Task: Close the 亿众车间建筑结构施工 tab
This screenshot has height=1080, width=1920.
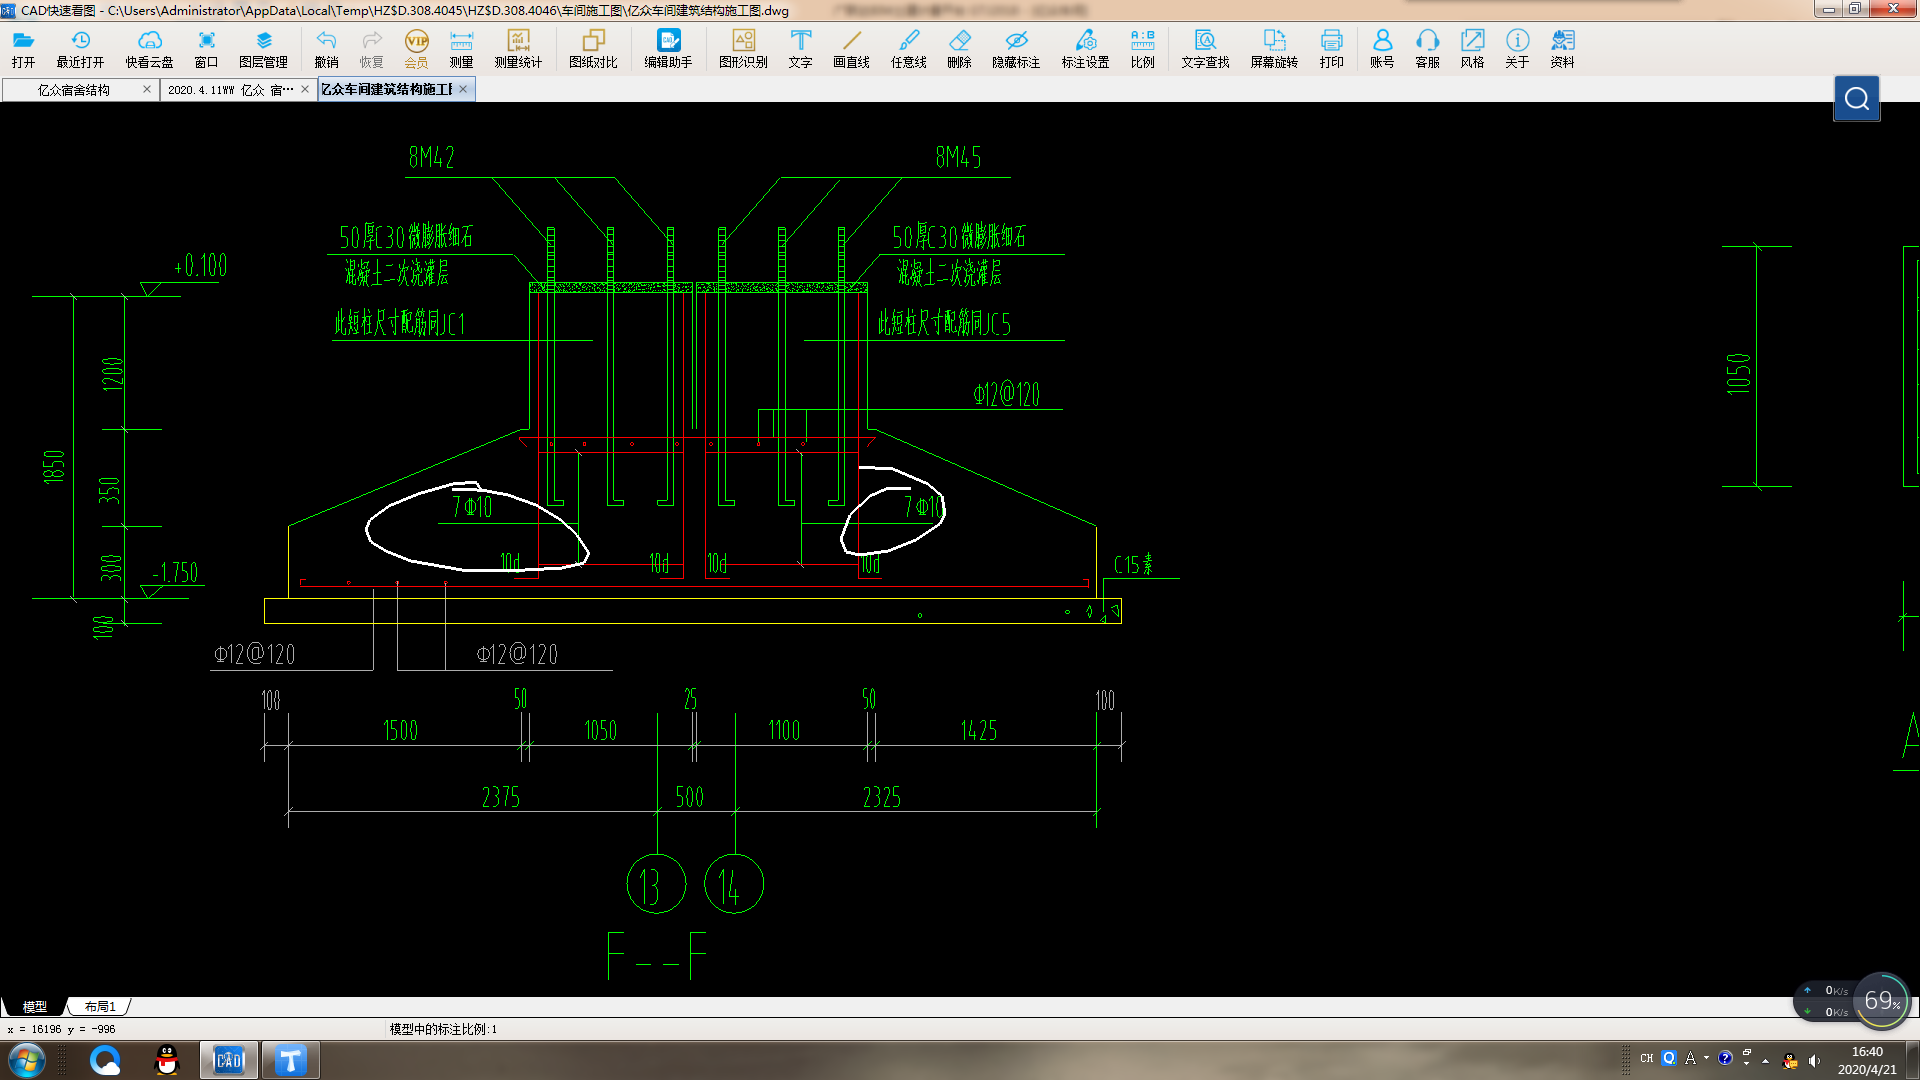Action: tap(463, 89)
